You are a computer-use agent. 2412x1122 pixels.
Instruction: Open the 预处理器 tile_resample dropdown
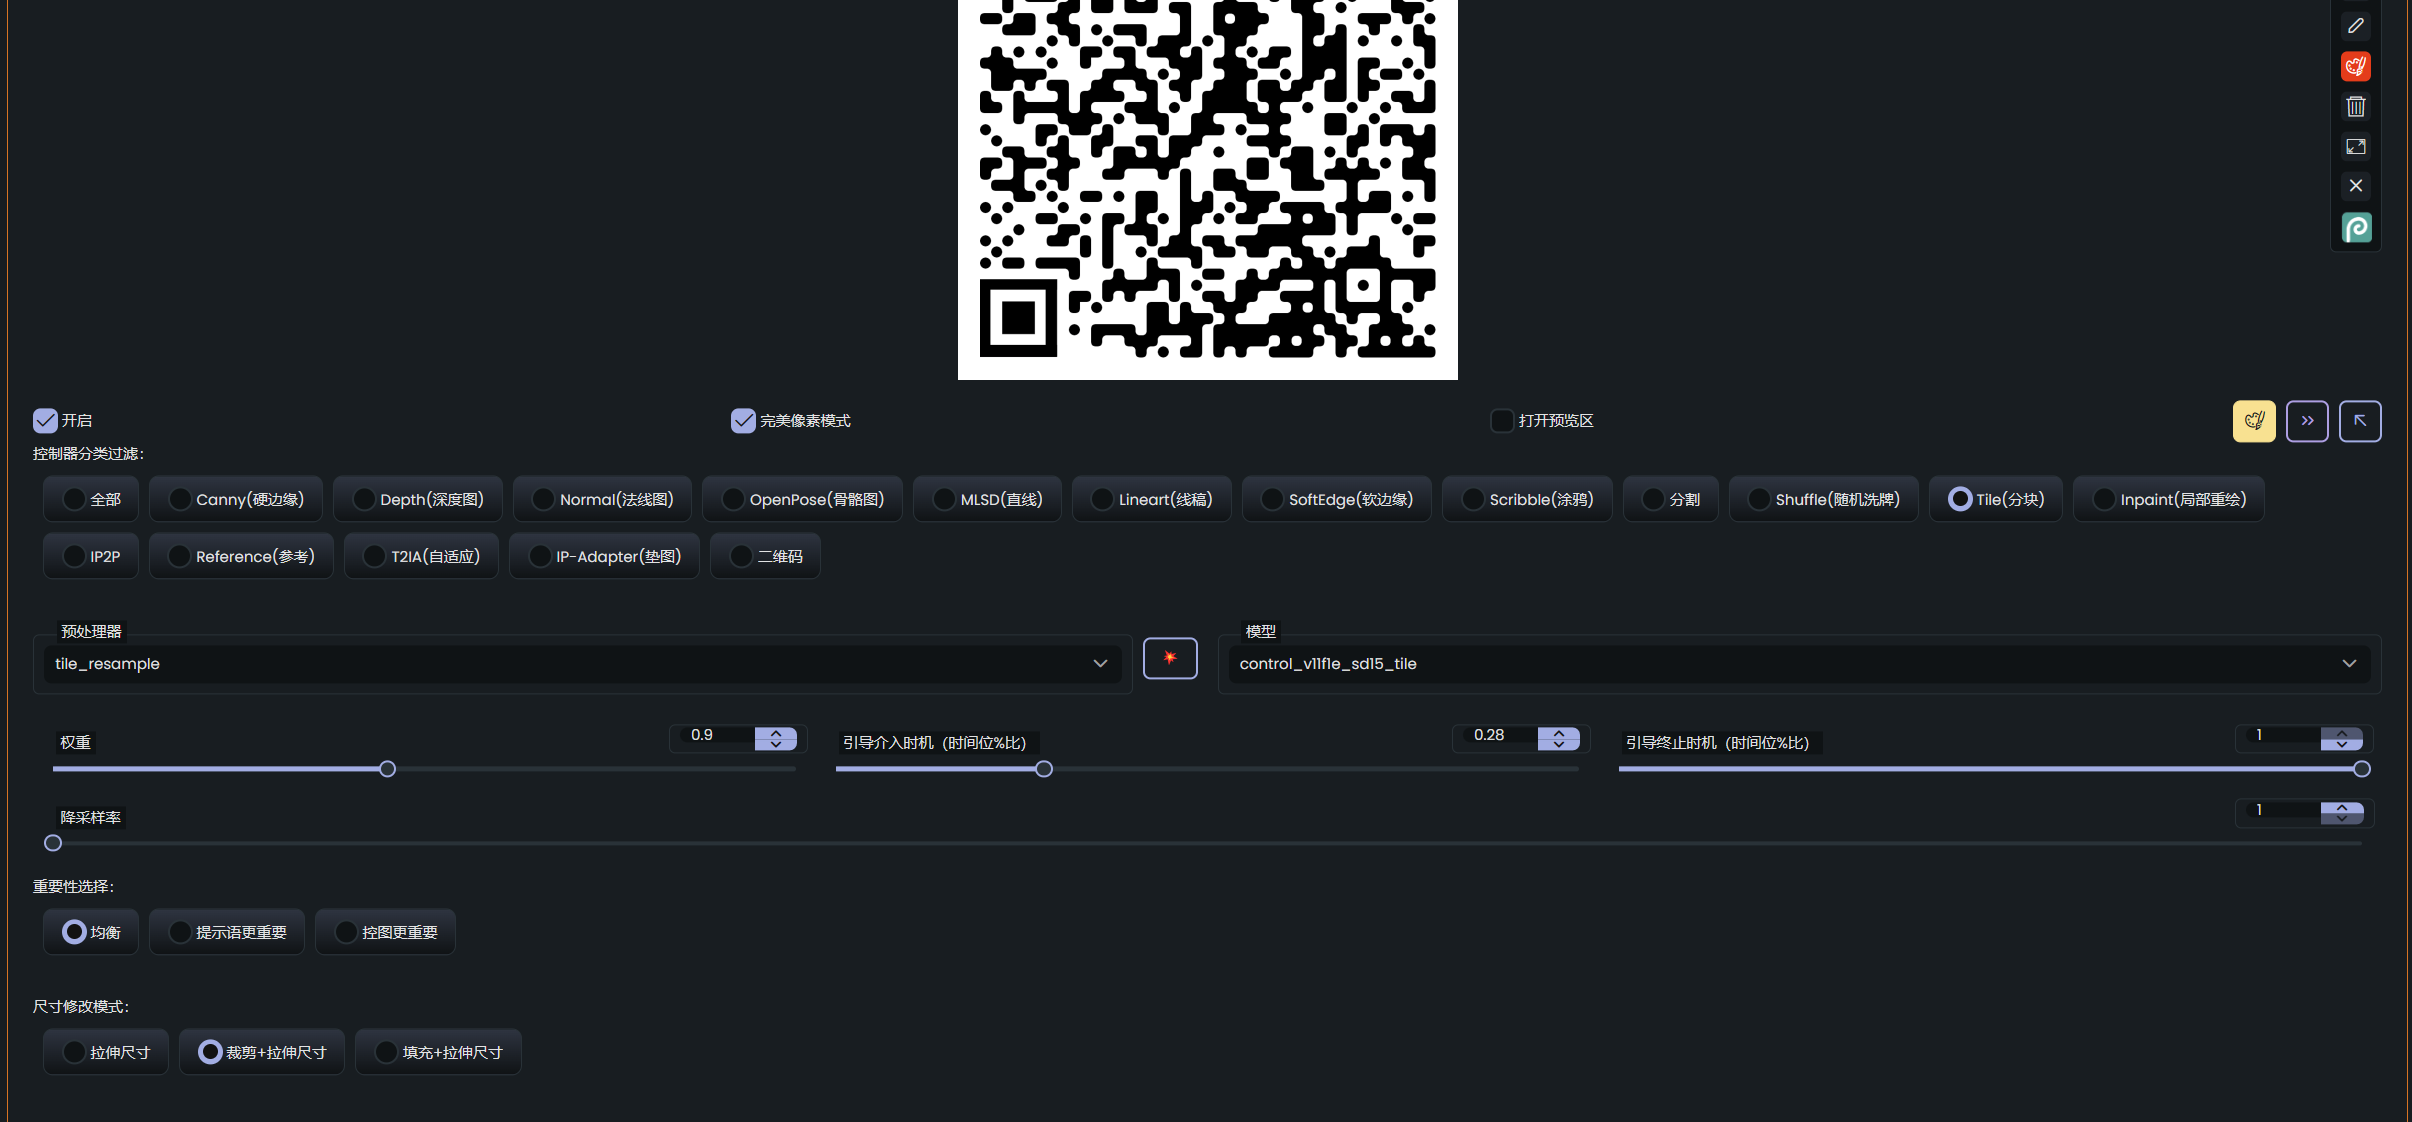point(582,664)
